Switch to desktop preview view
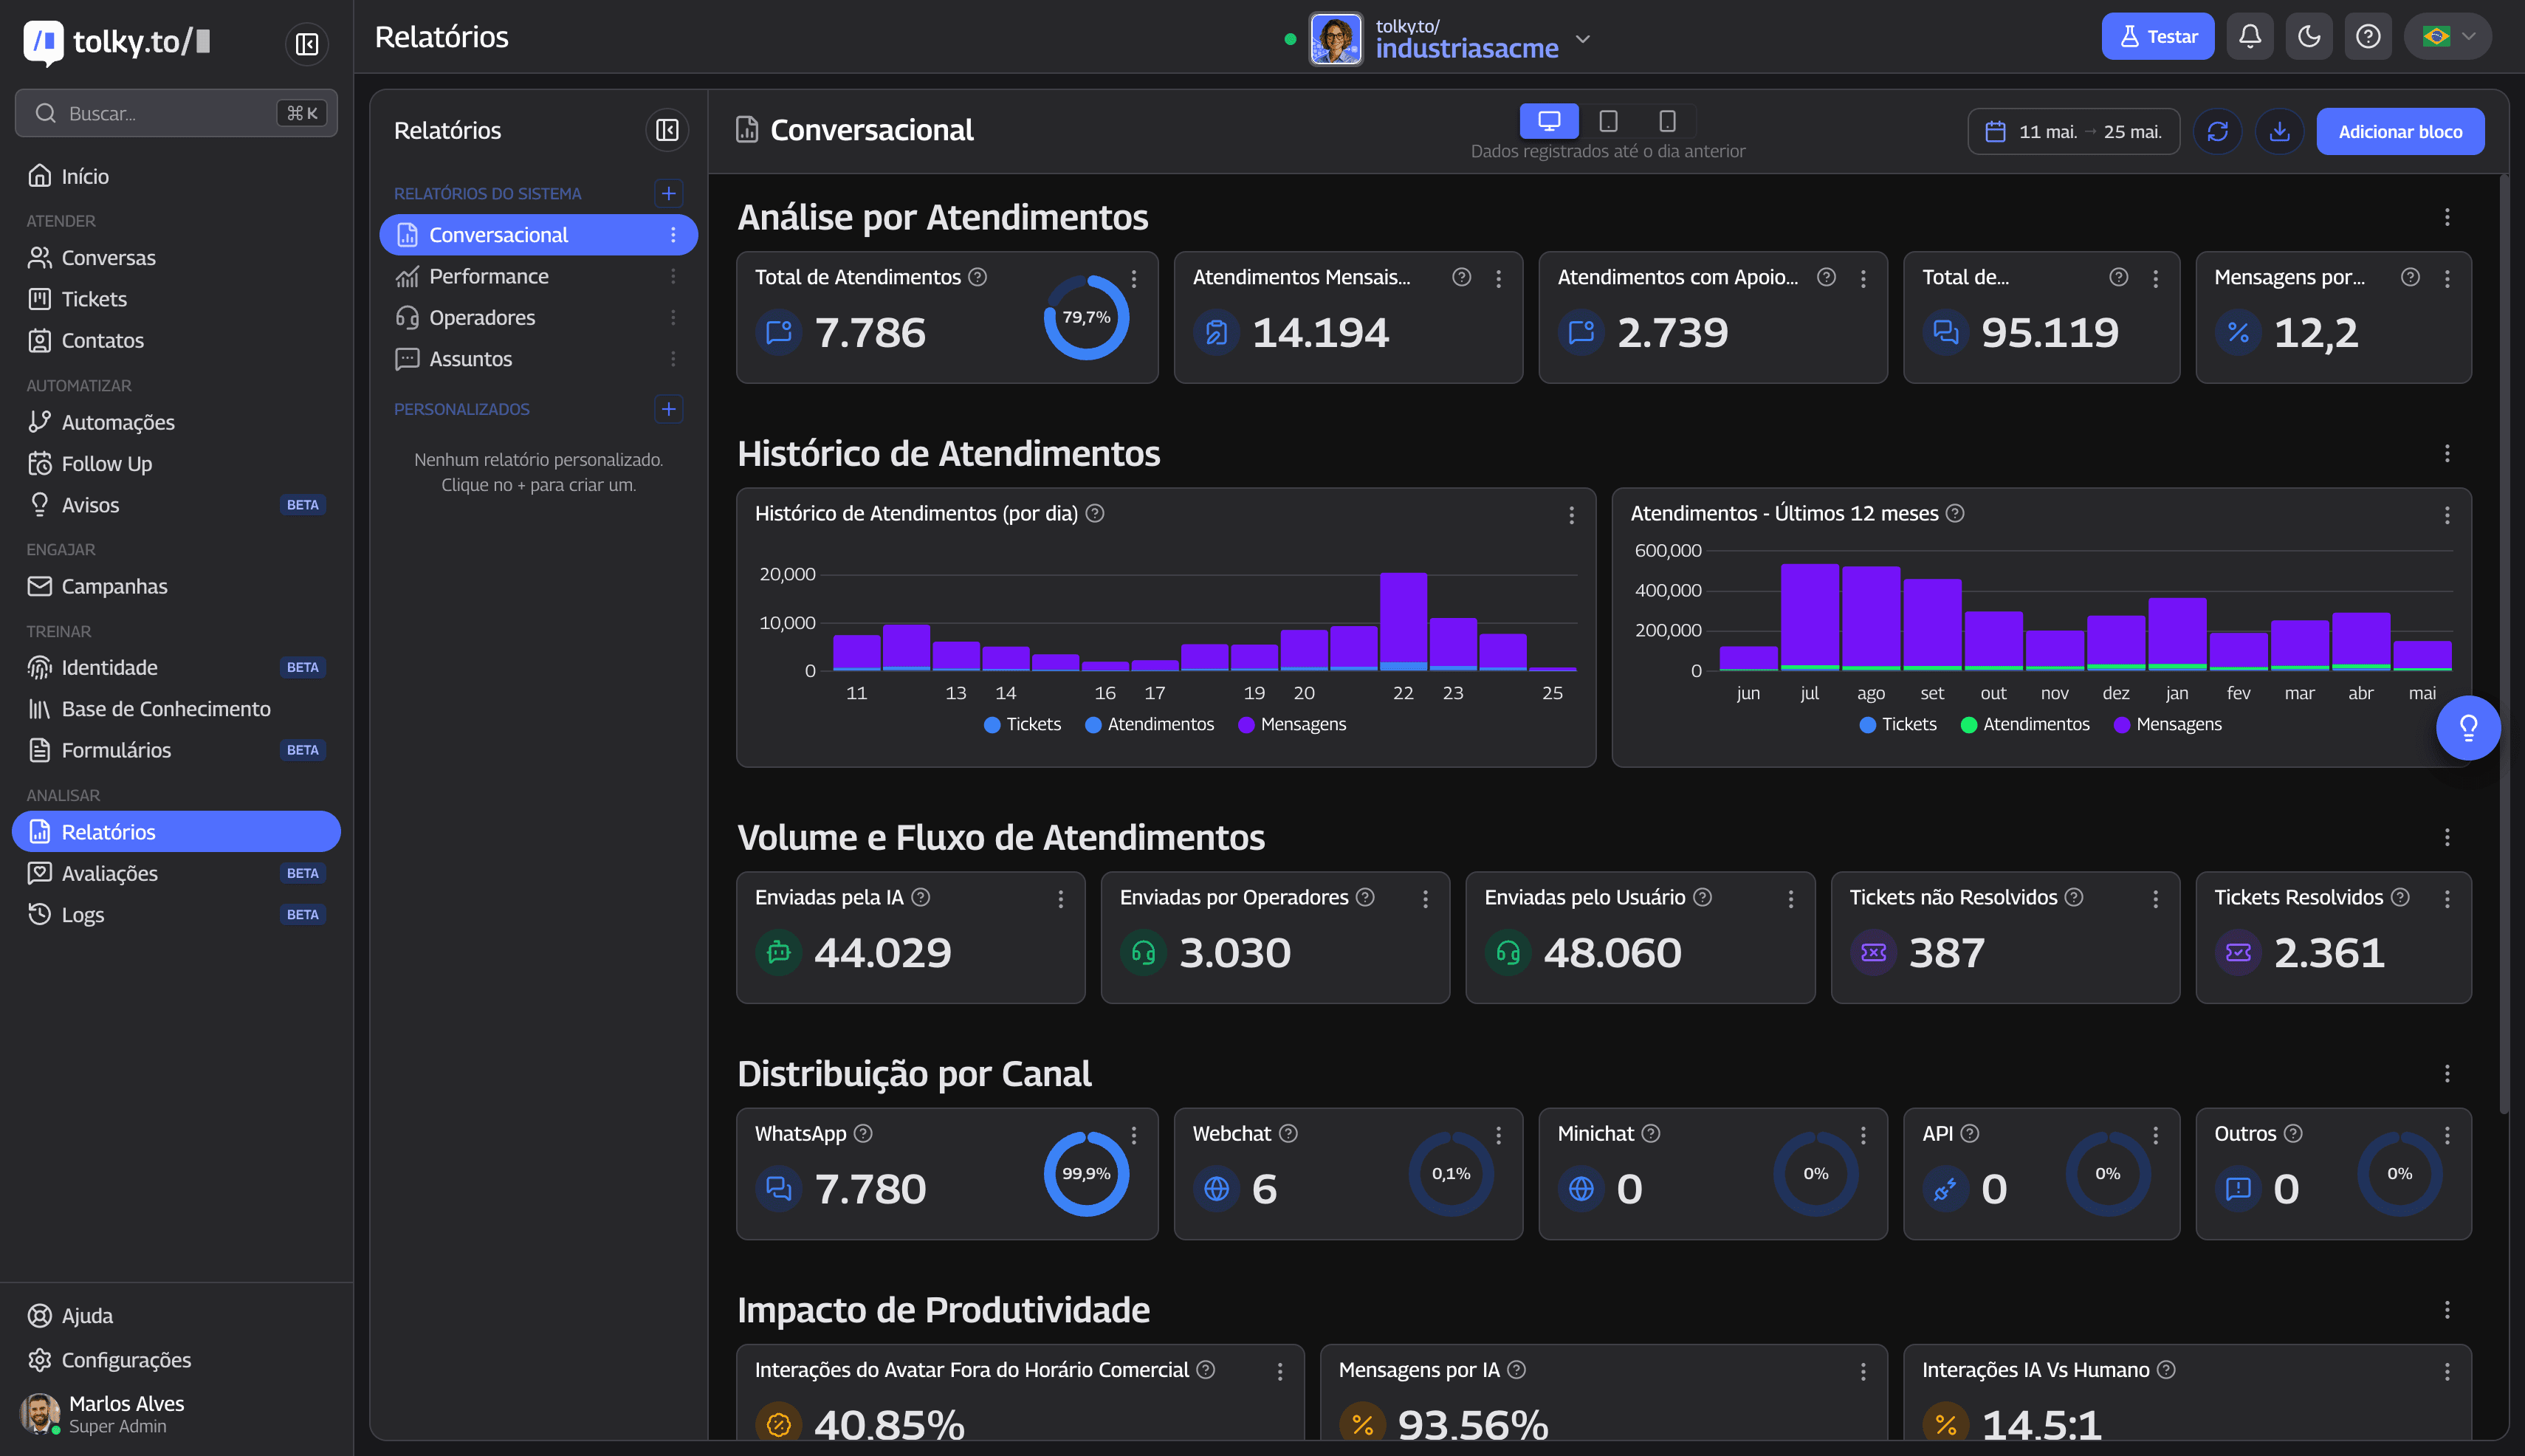Viewport: 2525px width, 1456px height. 1548,121
